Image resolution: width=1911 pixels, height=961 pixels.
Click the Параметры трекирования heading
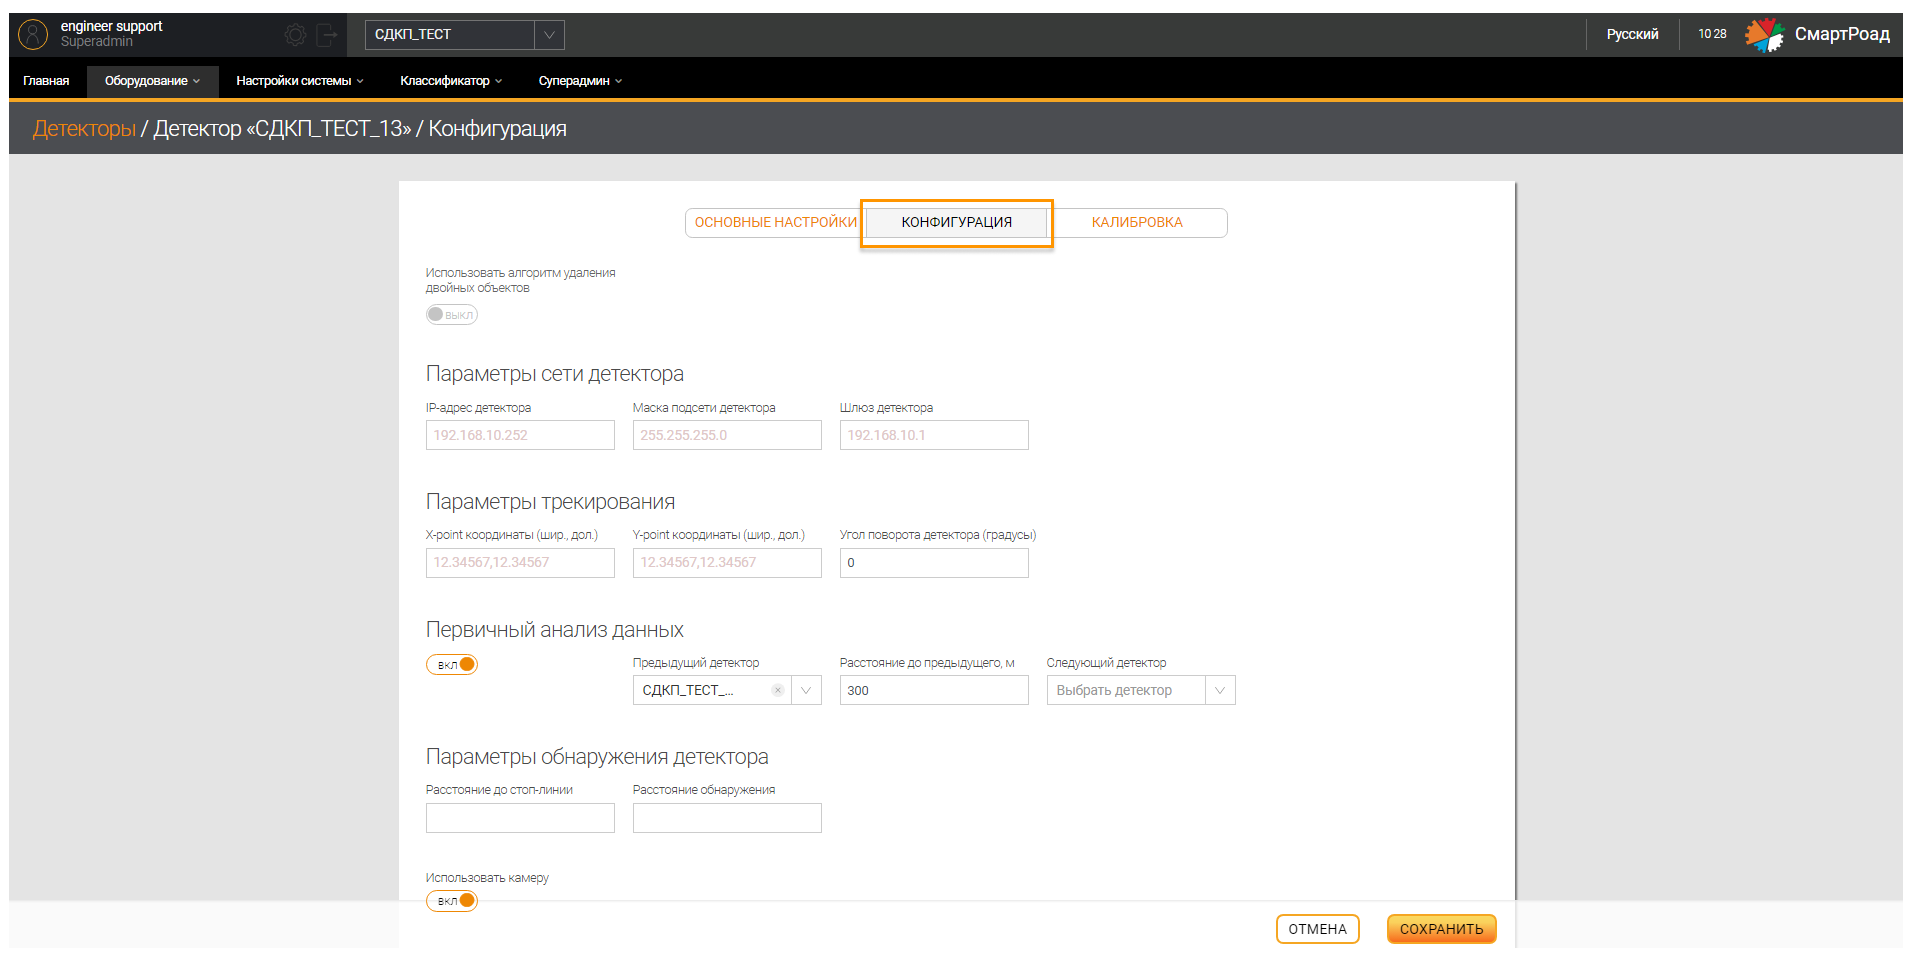coord(550,502)
